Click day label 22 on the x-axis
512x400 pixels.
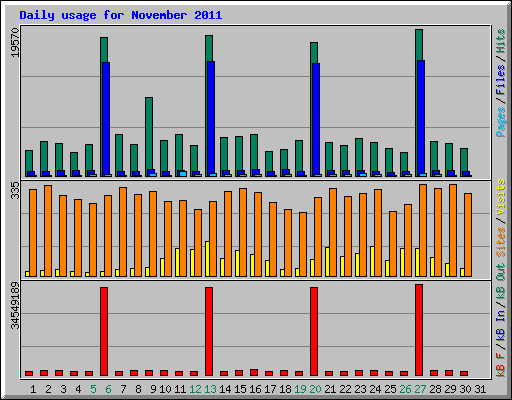click(x=345, y=389)
